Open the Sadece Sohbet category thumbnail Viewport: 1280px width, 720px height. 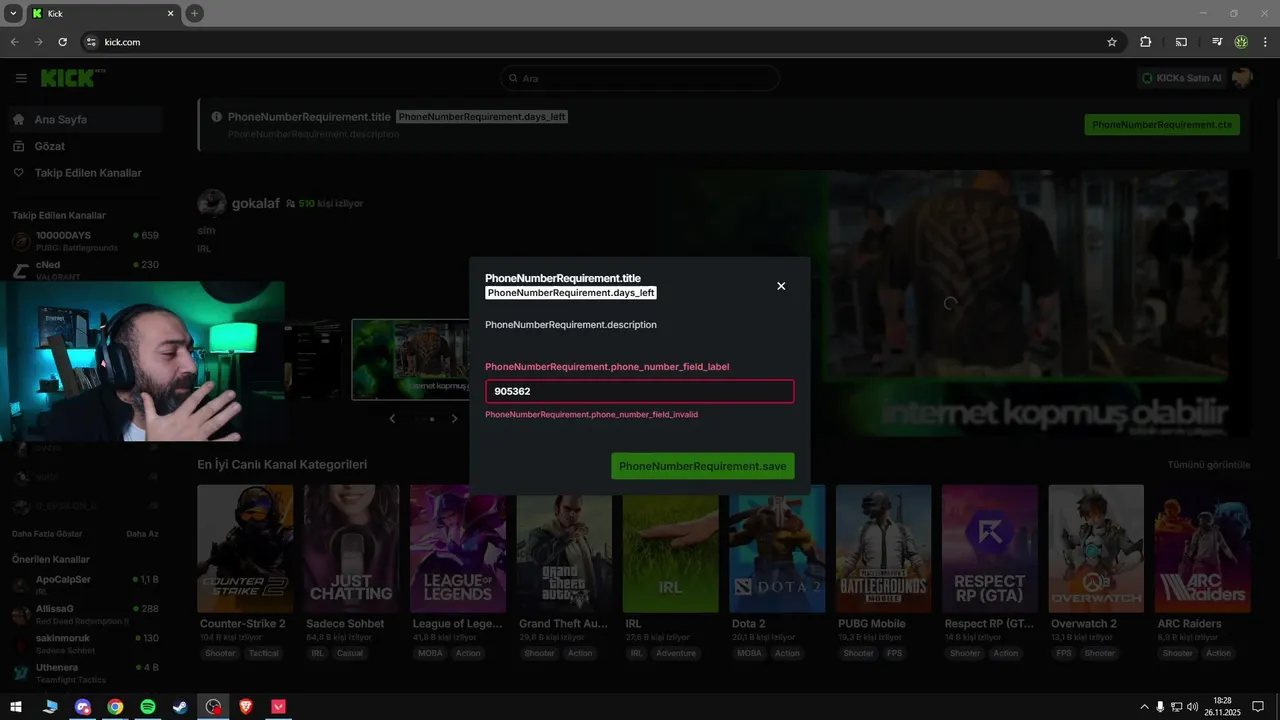[x=351, y=549]
